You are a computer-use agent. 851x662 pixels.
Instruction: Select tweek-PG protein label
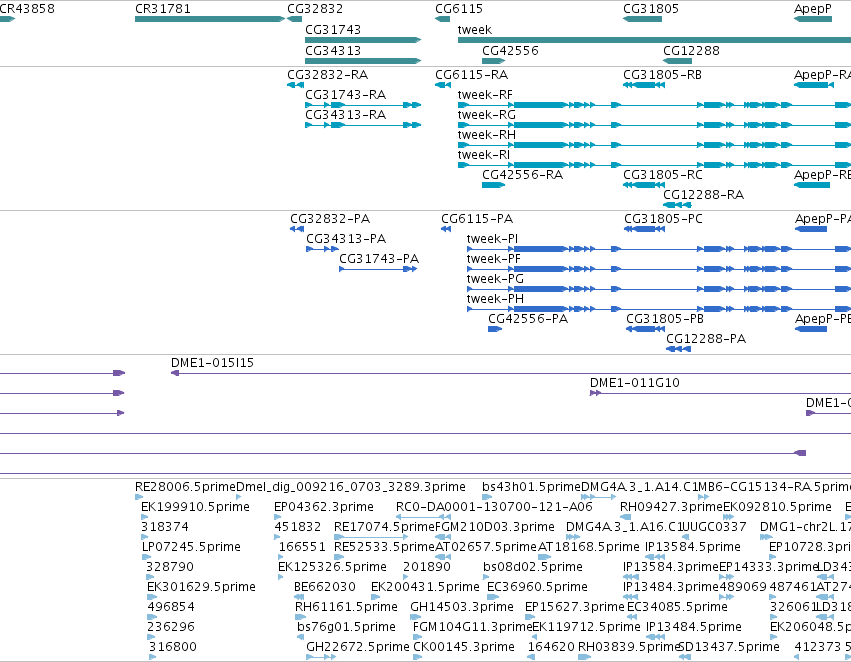click(495, 279)
